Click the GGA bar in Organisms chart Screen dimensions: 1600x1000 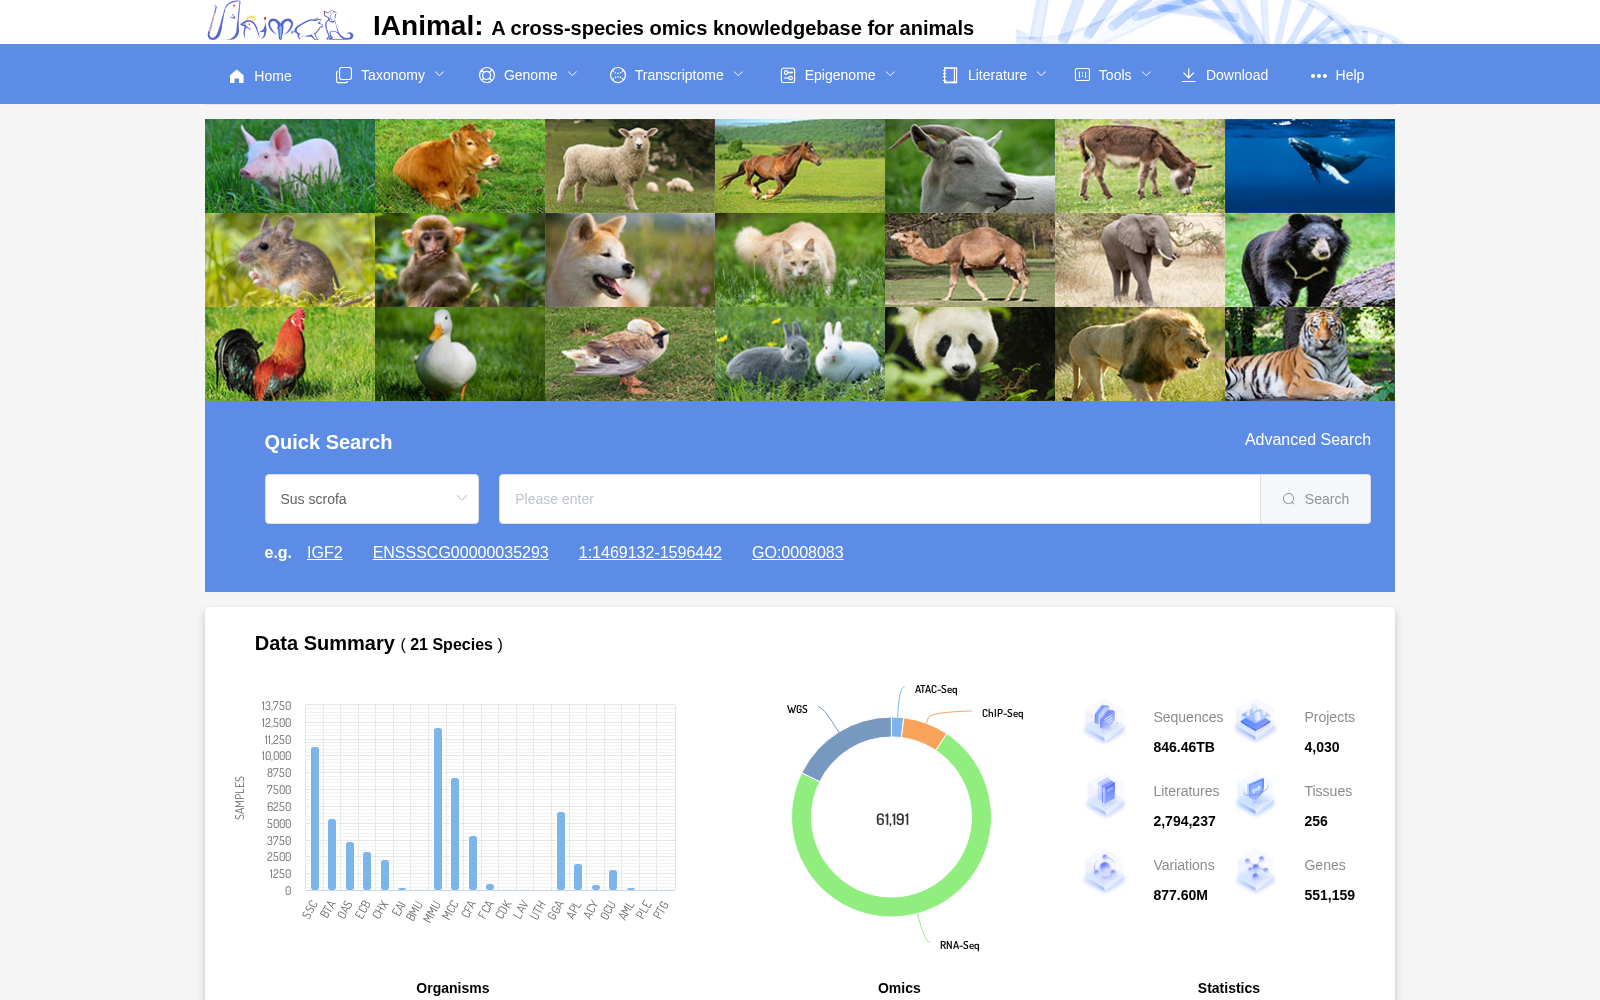tap(561, 851)
